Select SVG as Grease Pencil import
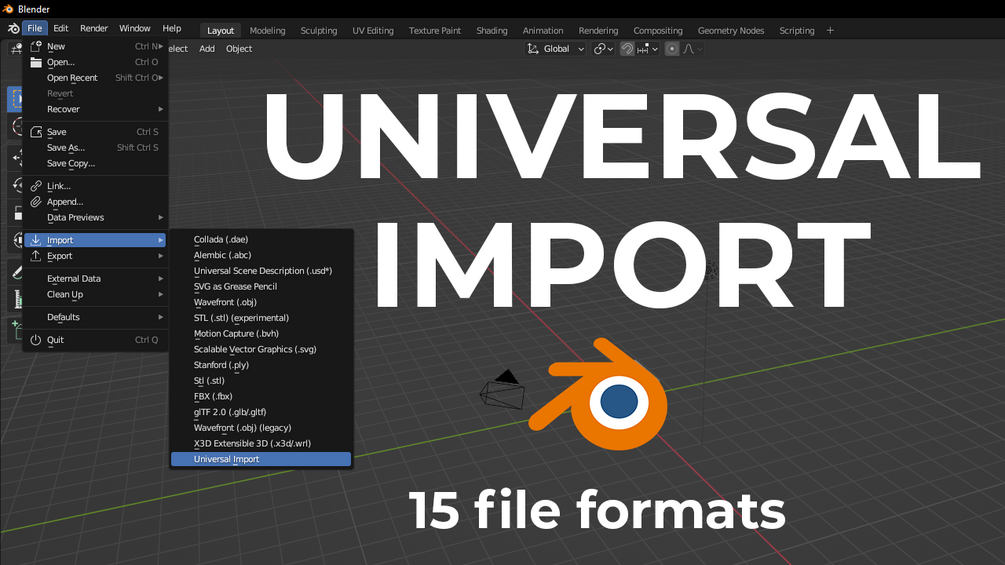 click(261, 286)
